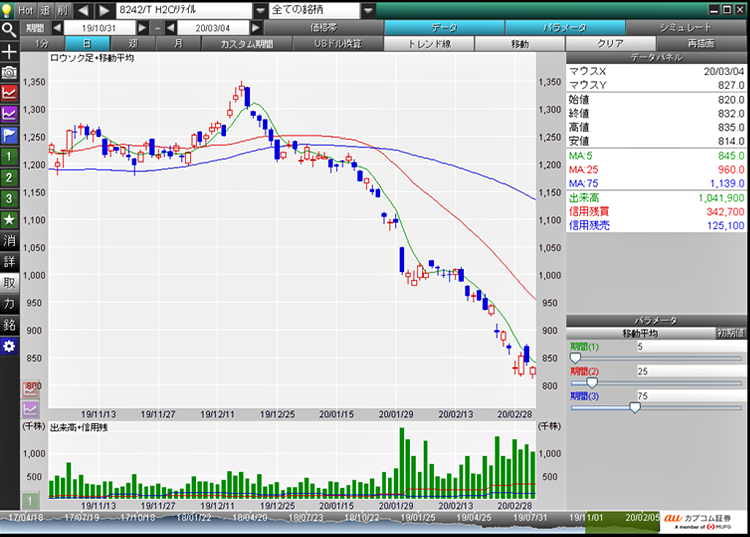Screen dimensions: 750x537
Task: Click the magnifying glass search icon
Action: pyautogui.click(x=9, y=28)
